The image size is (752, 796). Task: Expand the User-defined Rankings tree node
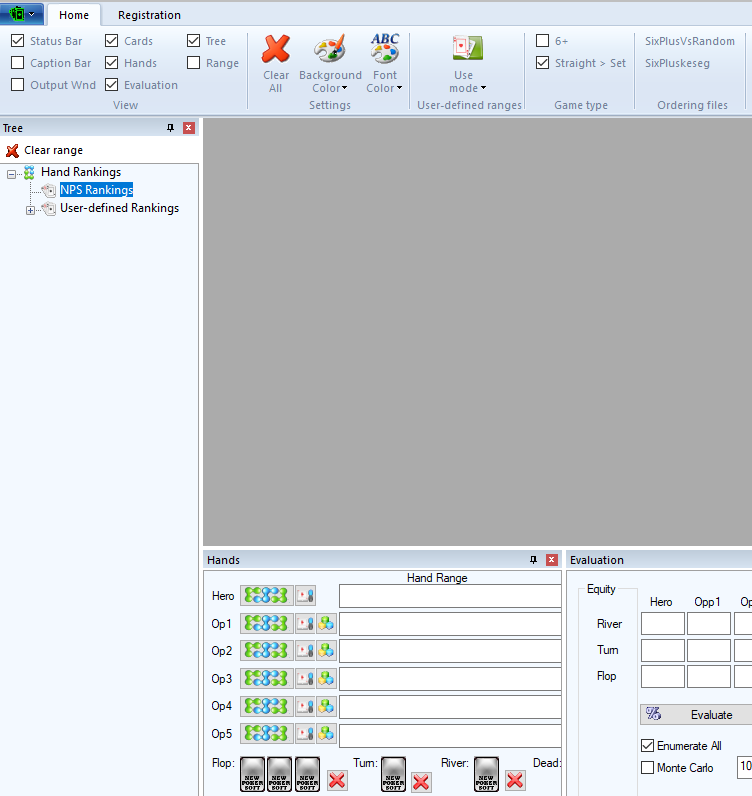[30, 209]
